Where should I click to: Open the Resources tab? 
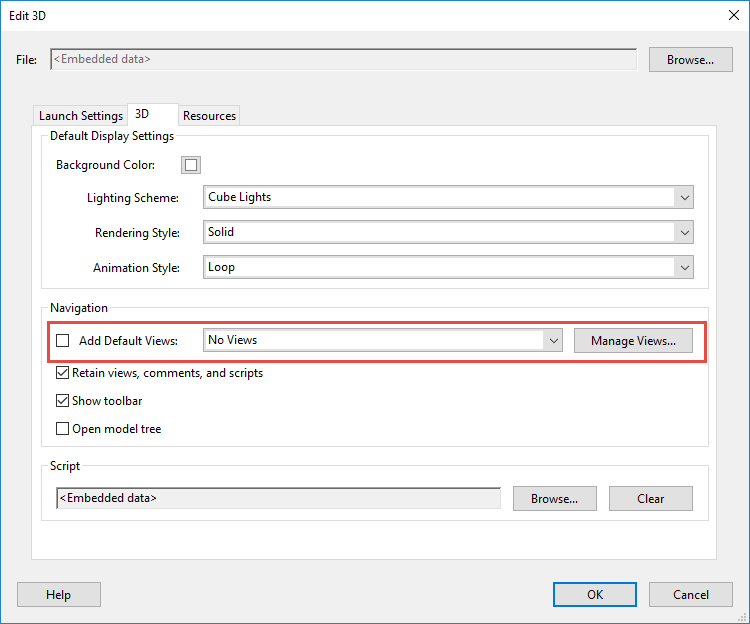click(209, 116)
